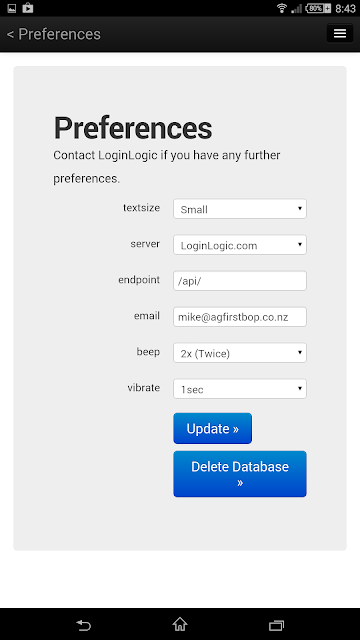Image resolution: width=360 pixels, height=640 pixels.
Task: Tap the Android back navigation icon
Action: pyautogui.click(x=84, y=625)
